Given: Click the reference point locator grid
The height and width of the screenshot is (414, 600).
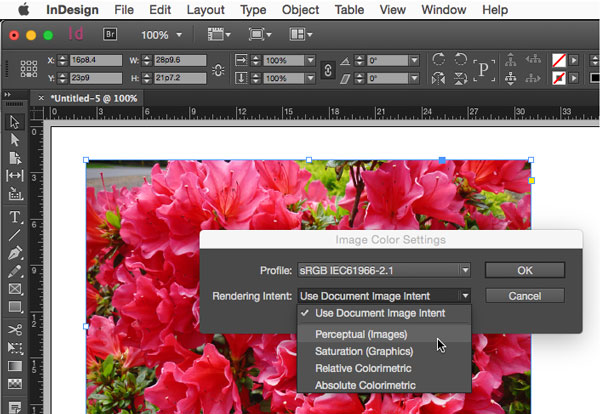Looking at the screenshot, I should pos(29,69).
